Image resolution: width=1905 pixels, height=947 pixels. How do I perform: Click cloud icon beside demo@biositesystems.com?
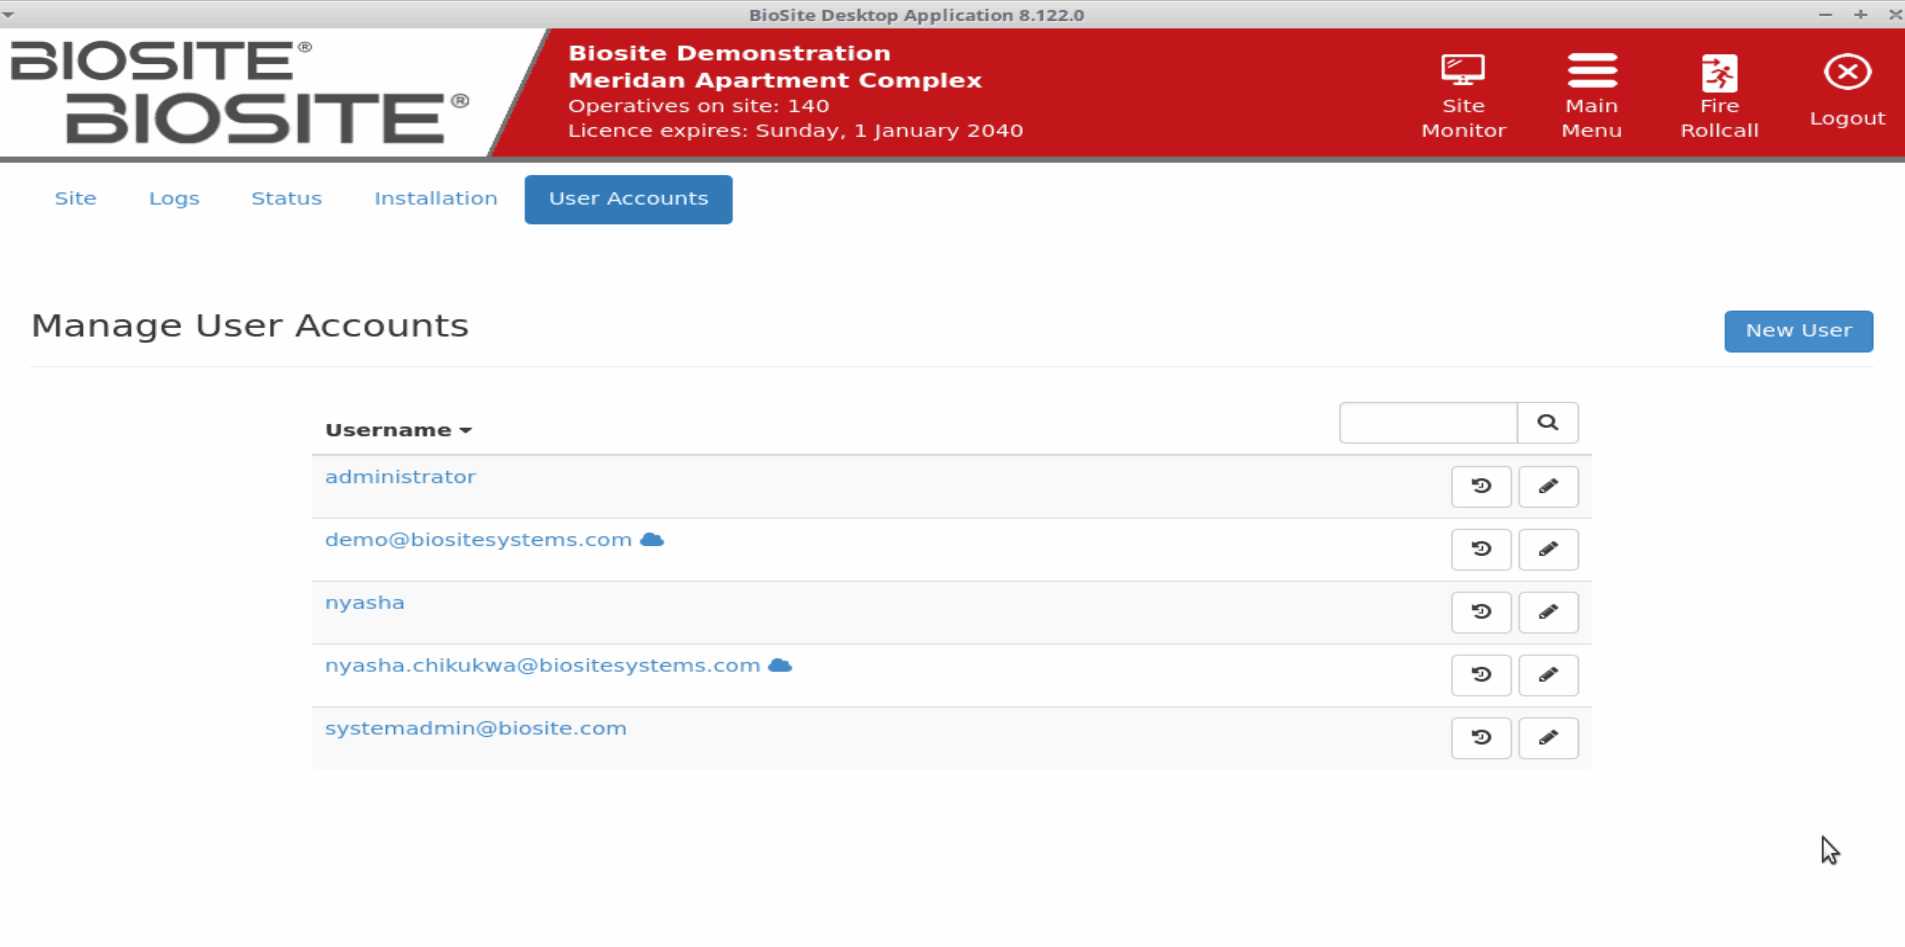tap(652, 540)
